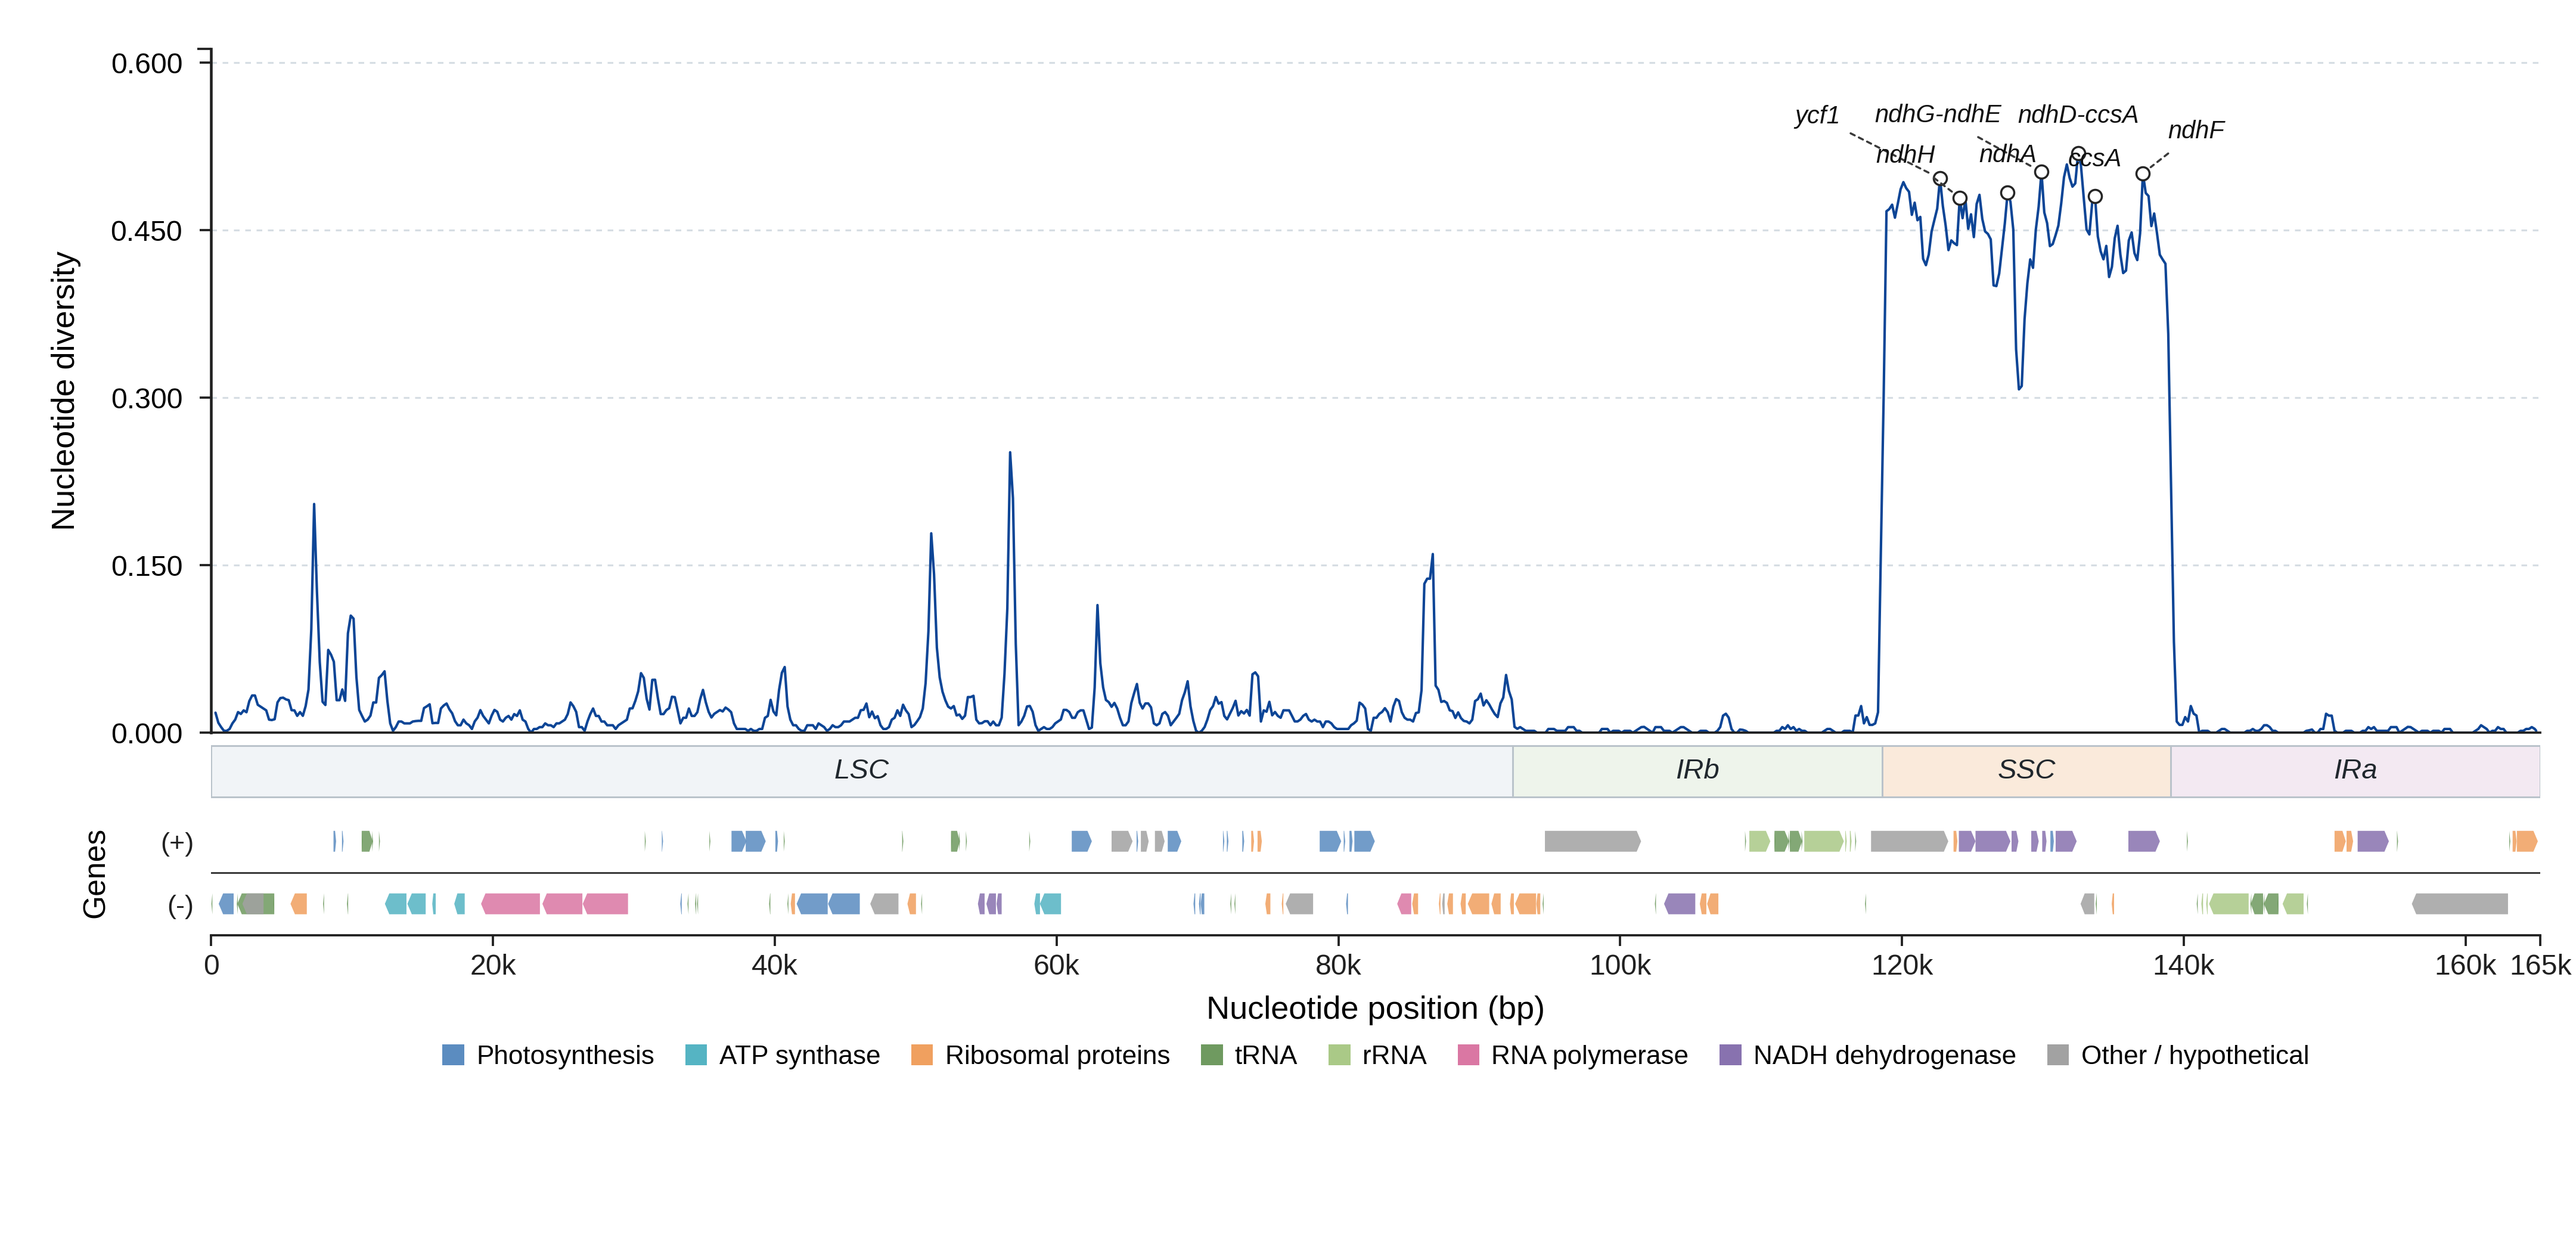
Task: Click the '(-)' strand label
Action: click(x=180, y=905)
